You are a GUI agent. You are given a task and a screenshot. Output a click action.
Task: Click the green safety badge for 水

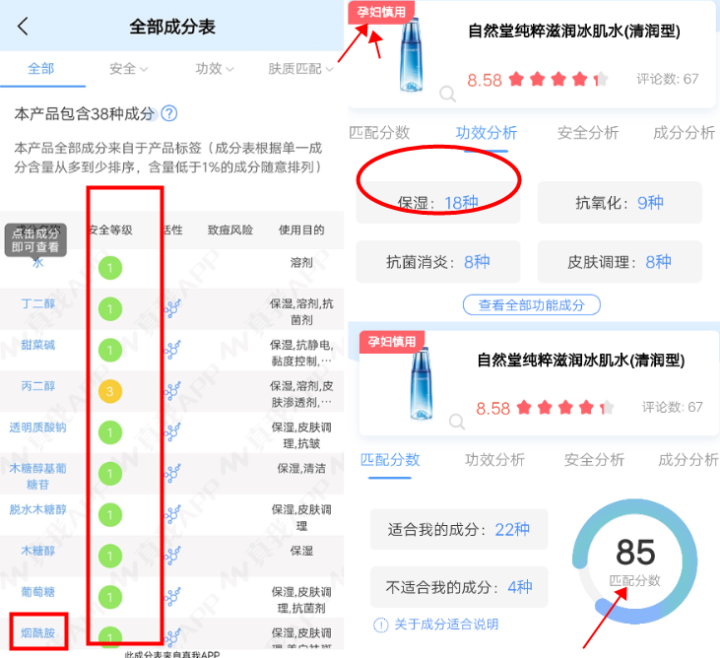[110, 268]
